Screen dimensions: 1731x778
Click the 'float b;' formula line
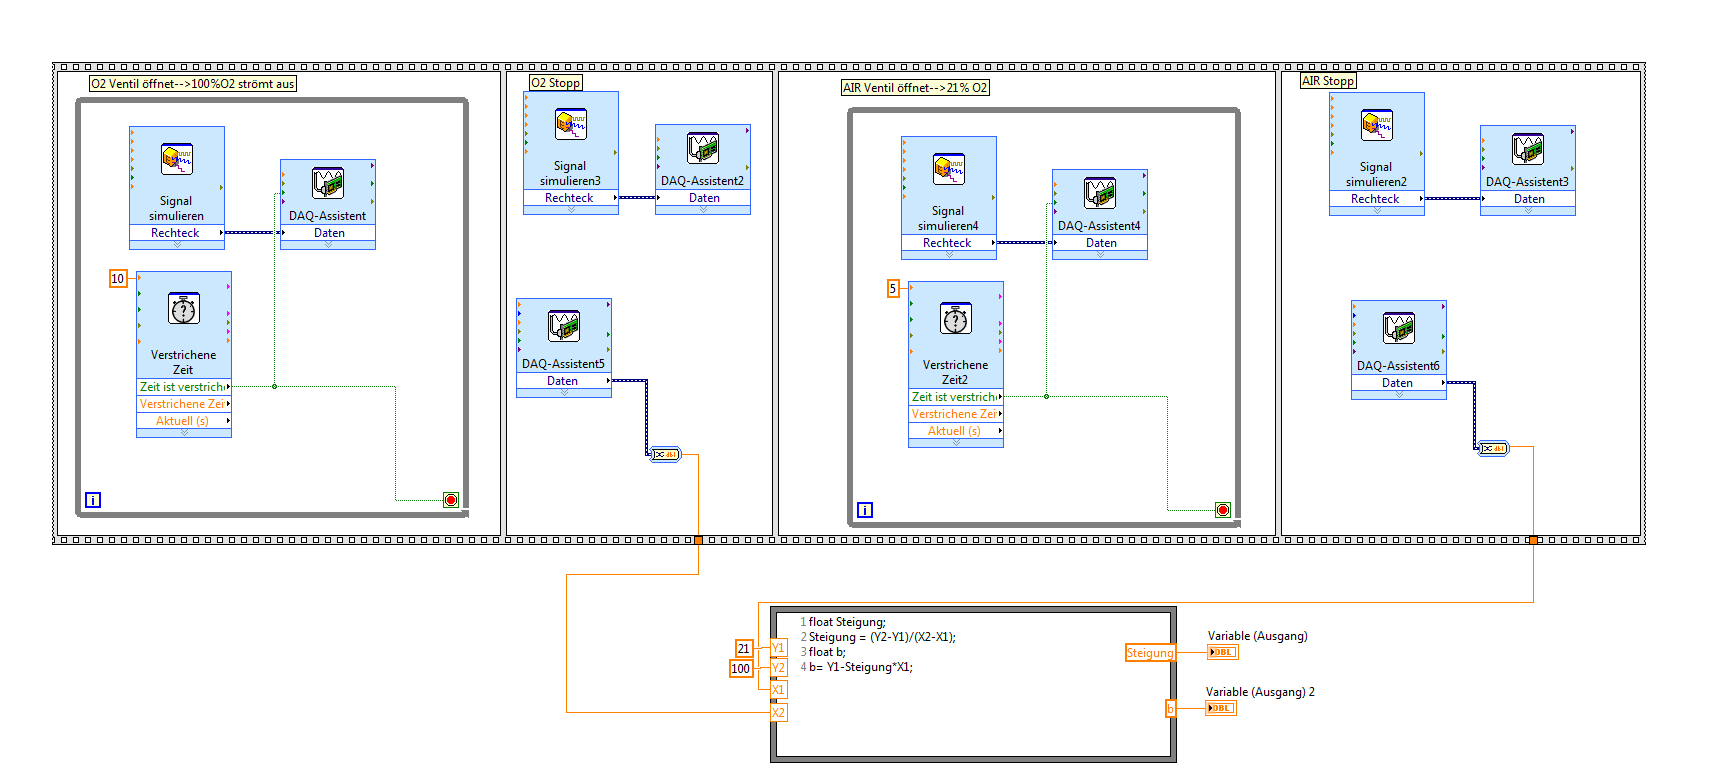[x=827, y=652]
